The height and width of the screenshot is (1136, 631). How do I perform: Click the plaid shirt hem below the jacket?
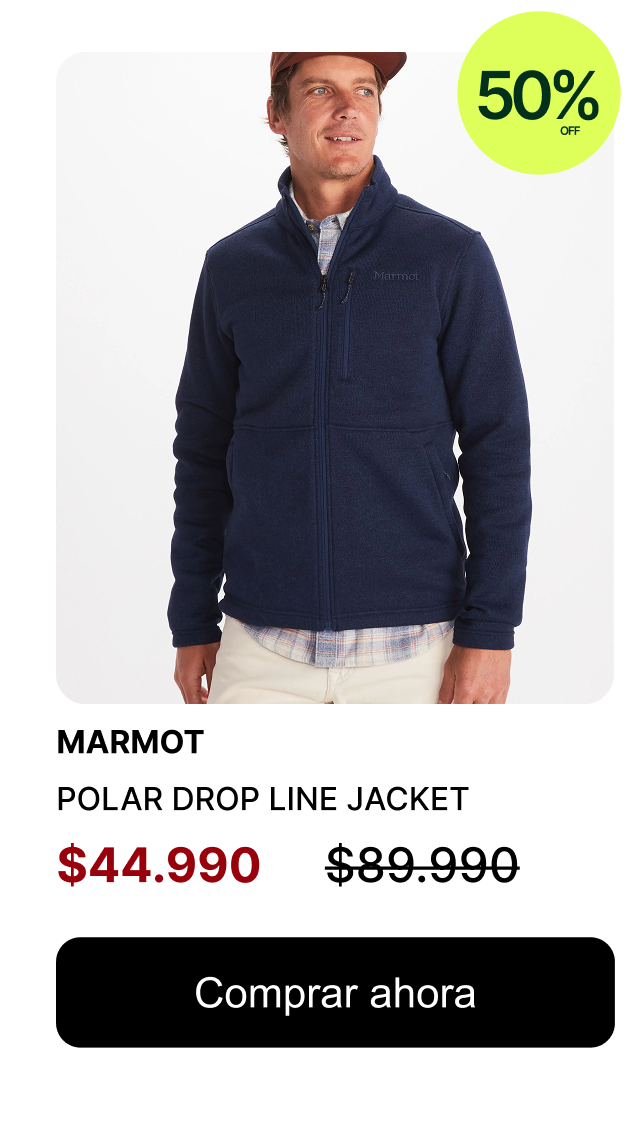[x=348, y=643]
